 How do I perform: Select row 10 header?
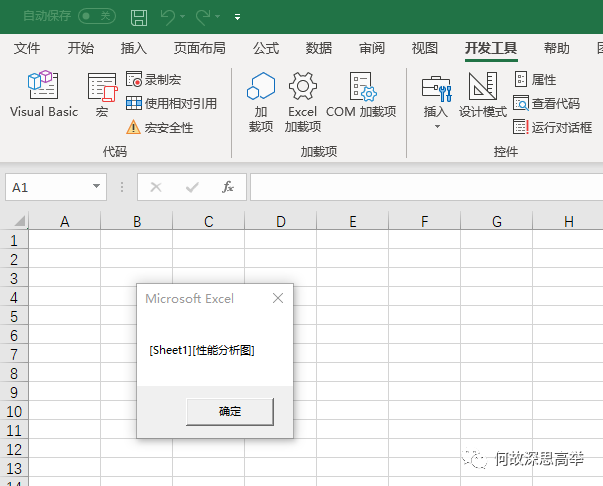(14, 411)
